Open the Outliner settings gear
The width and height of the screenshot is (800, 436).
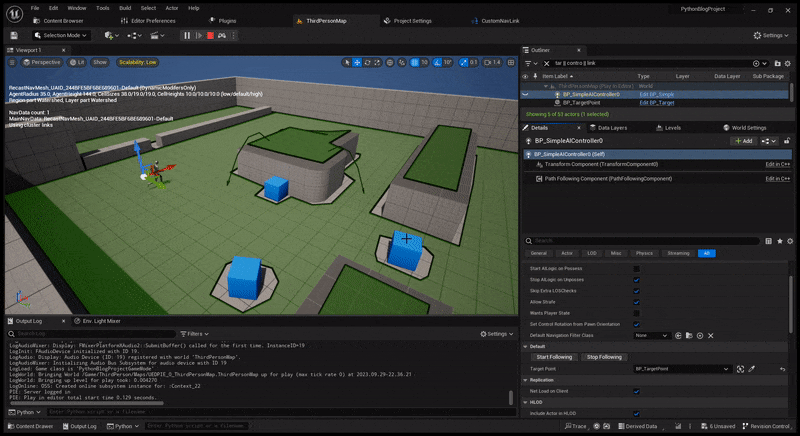point(788,63)
